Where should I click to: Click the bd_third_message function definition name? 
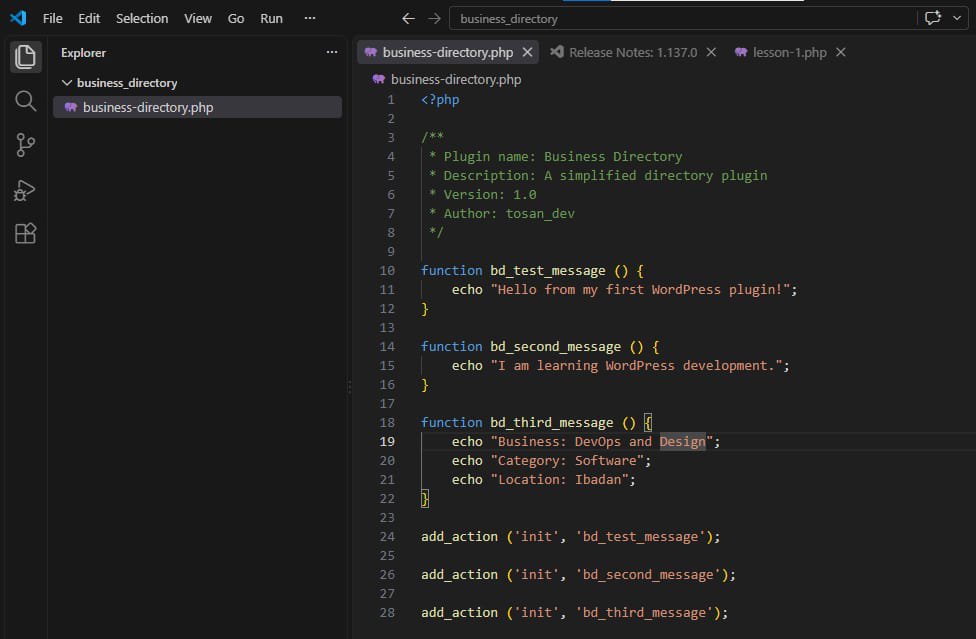[551, 422]
